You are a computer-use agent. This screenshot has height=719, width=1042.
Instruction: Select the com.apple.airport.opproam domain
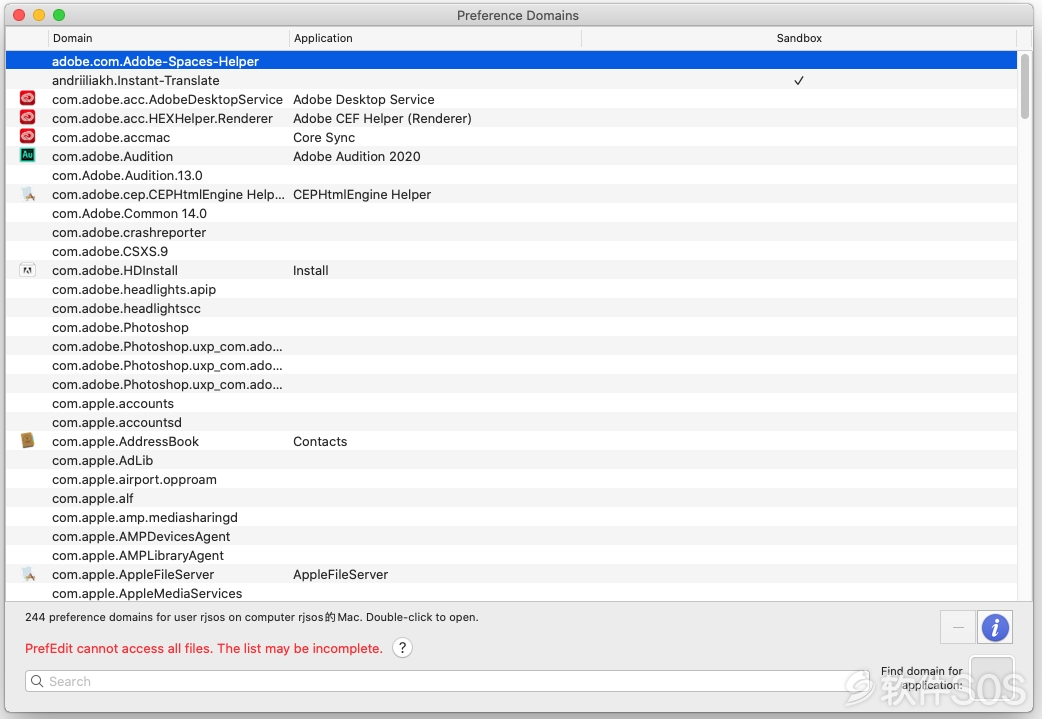(134, 479)
